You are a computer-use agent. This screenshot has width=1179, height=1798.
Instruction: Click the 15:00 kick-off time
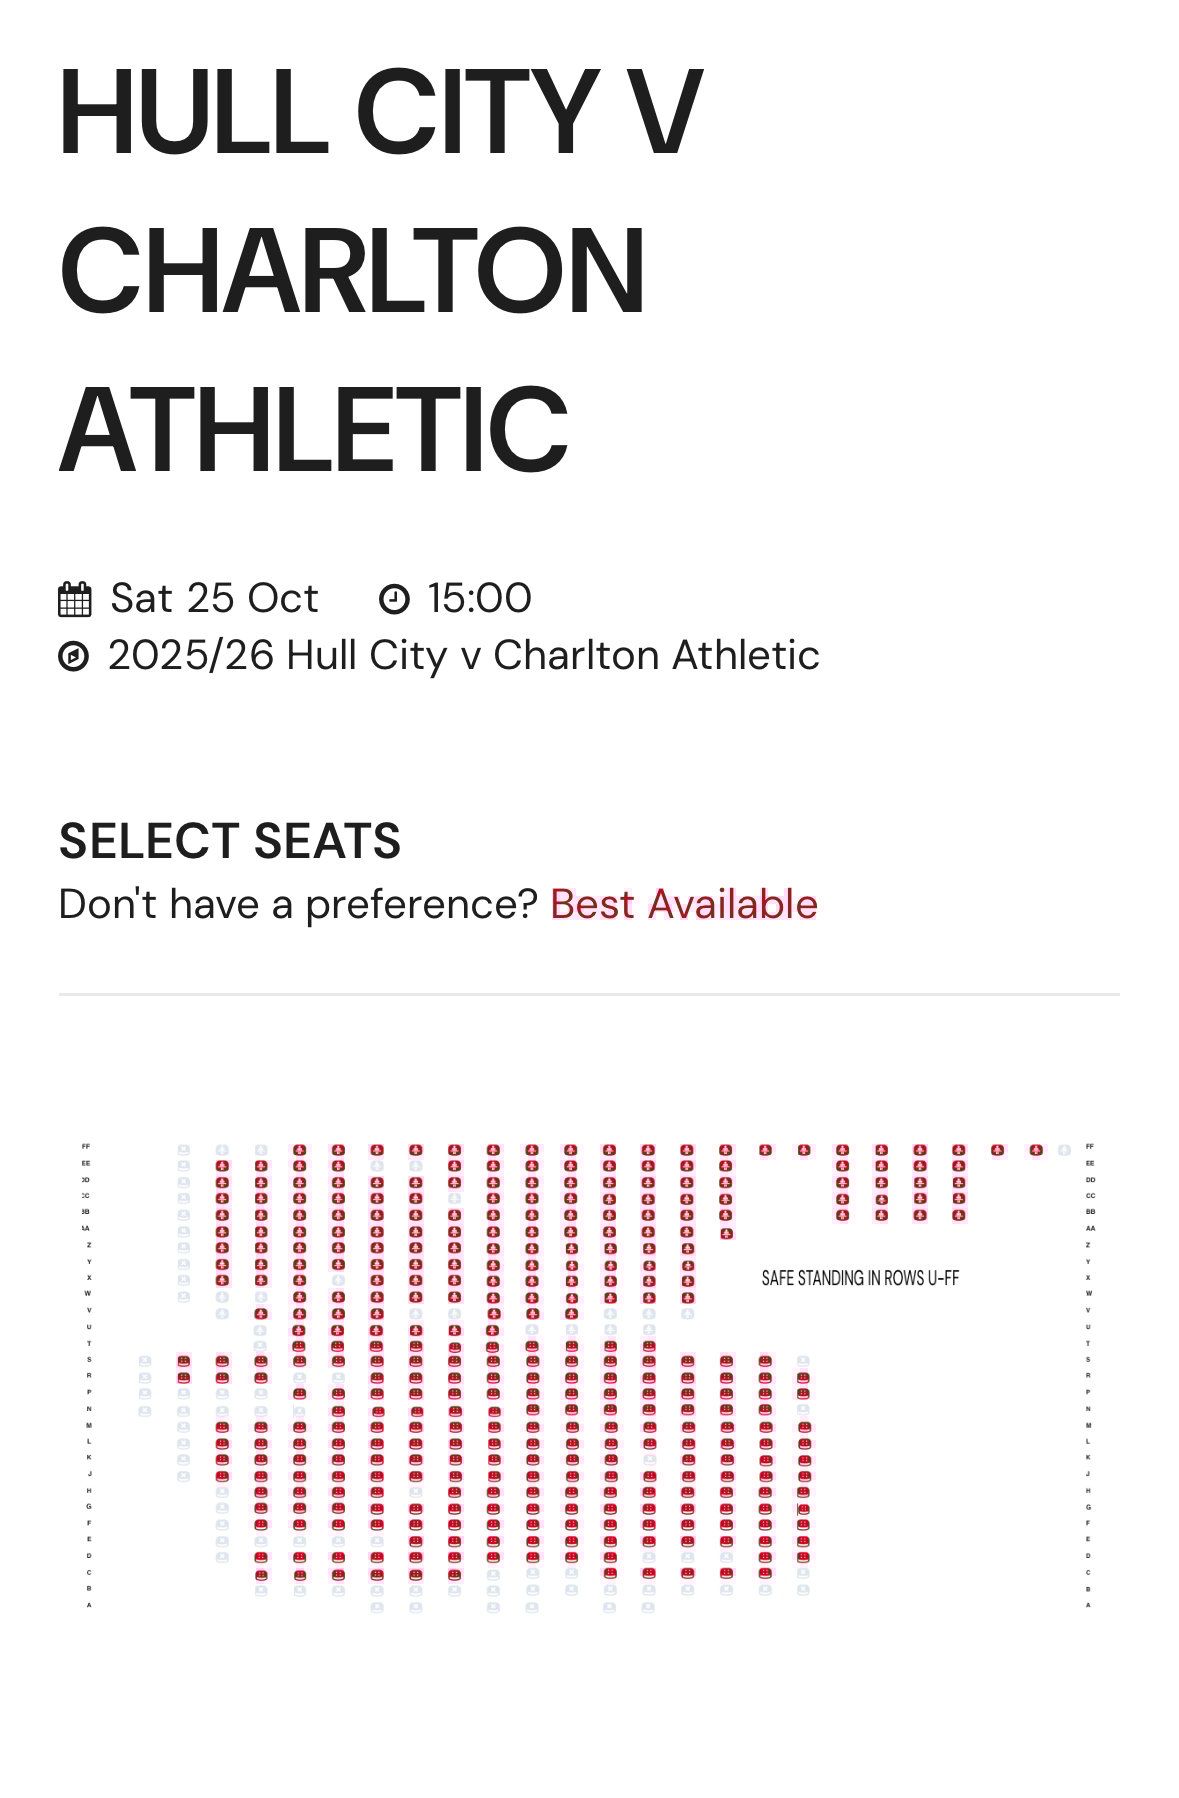click(479, 599)
